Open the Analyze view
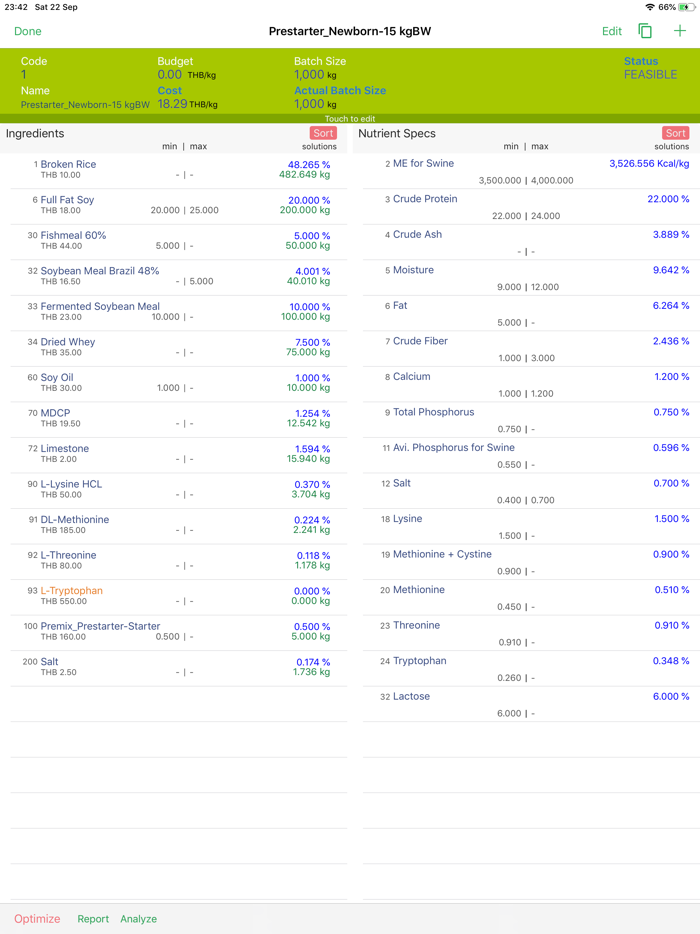Image resolution: width=700 pixels, height=934 pixels. coord(138,919)
